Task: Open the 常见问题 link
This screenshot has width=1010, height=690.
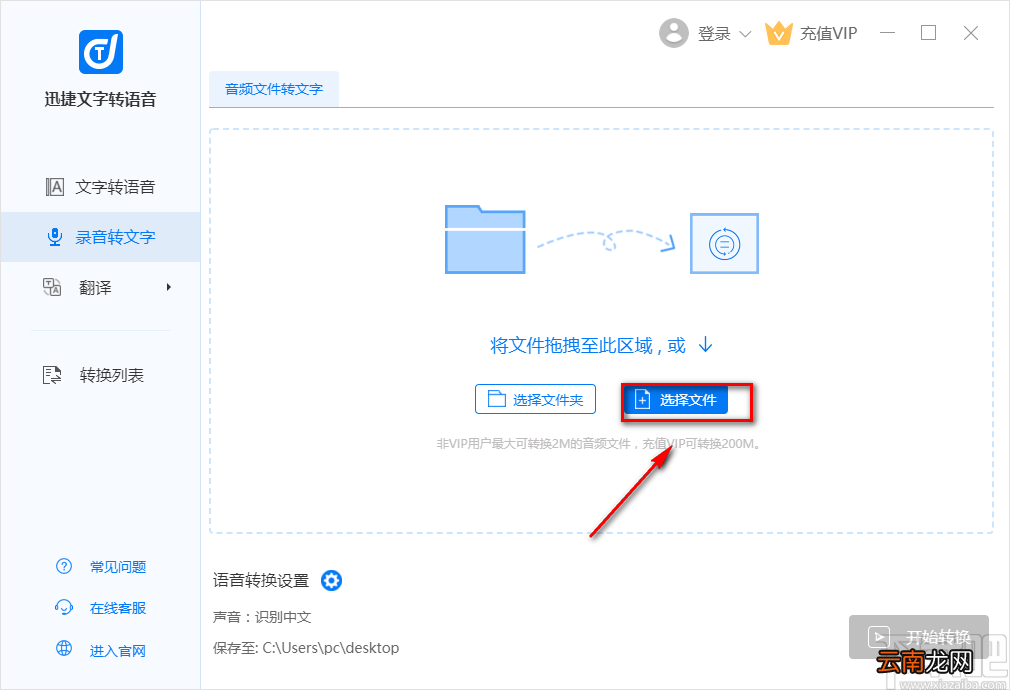Action: [118, 567]
